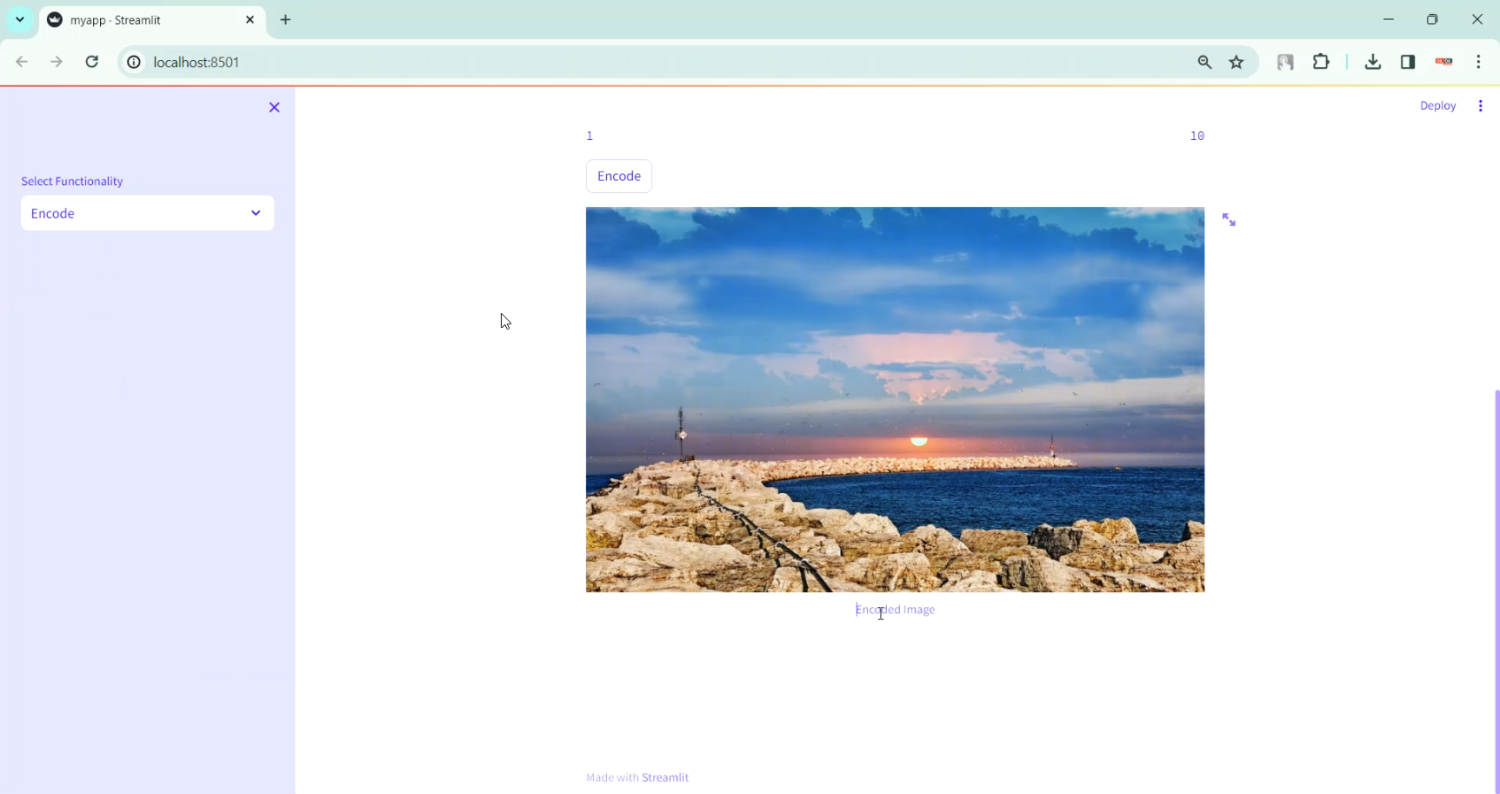Image resolution: width=1500 pixels, height=794 pixels.
Task: Open the browser Downloads icon
Action: [1372, 62]
